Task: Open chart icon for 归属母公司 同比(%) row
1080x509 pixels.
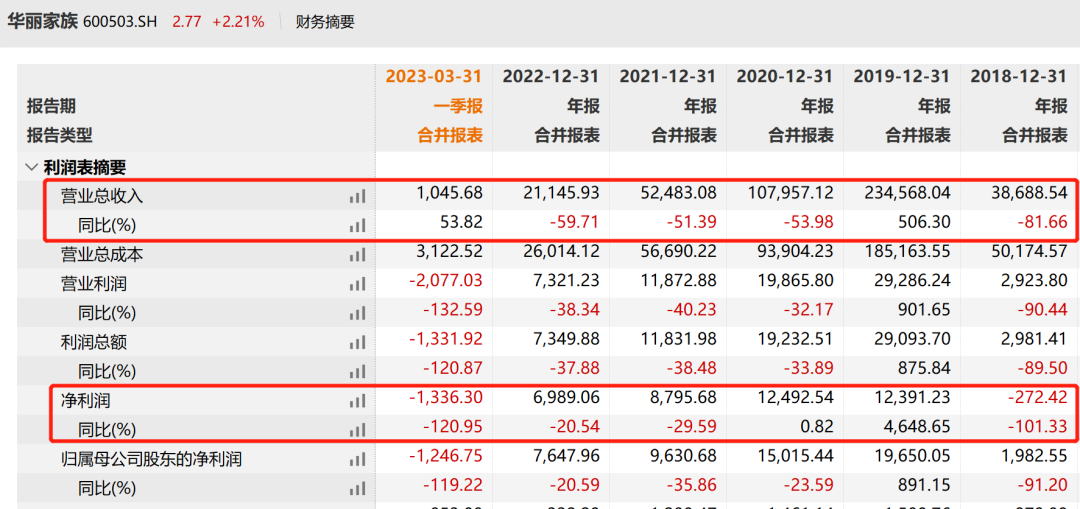Action: pos(357,489)
